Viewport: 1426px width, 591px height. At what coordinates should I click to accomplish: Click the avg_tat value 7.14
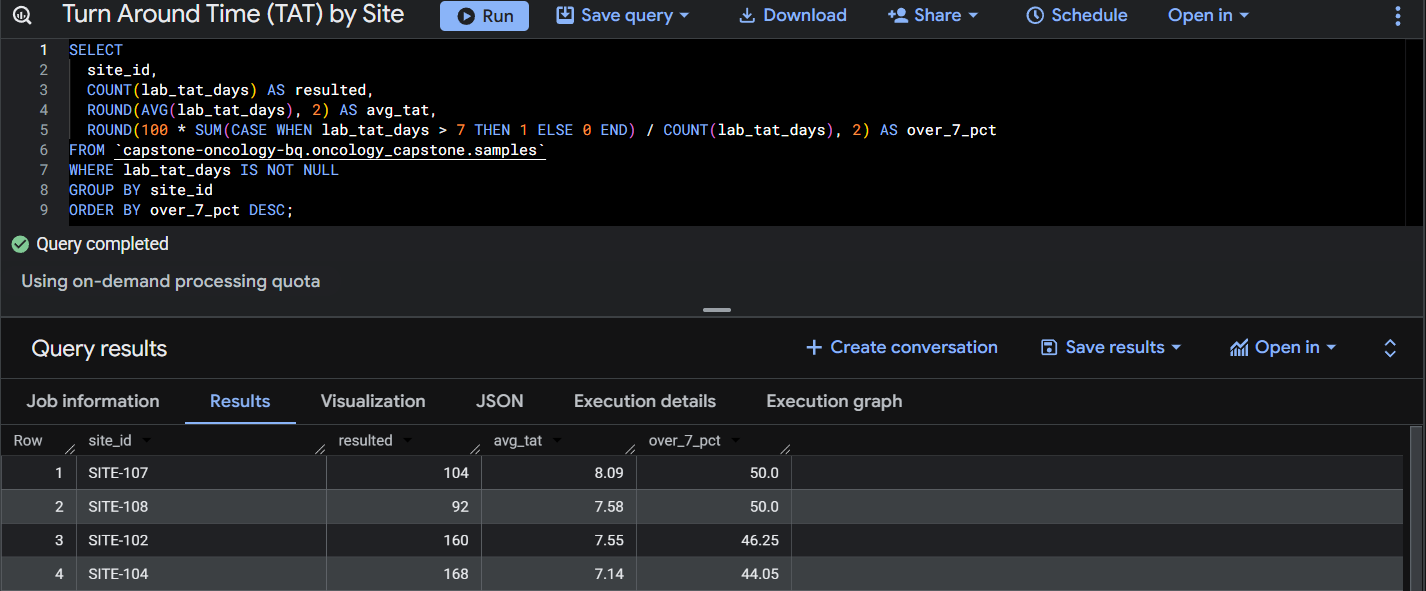tap(608, 575)
